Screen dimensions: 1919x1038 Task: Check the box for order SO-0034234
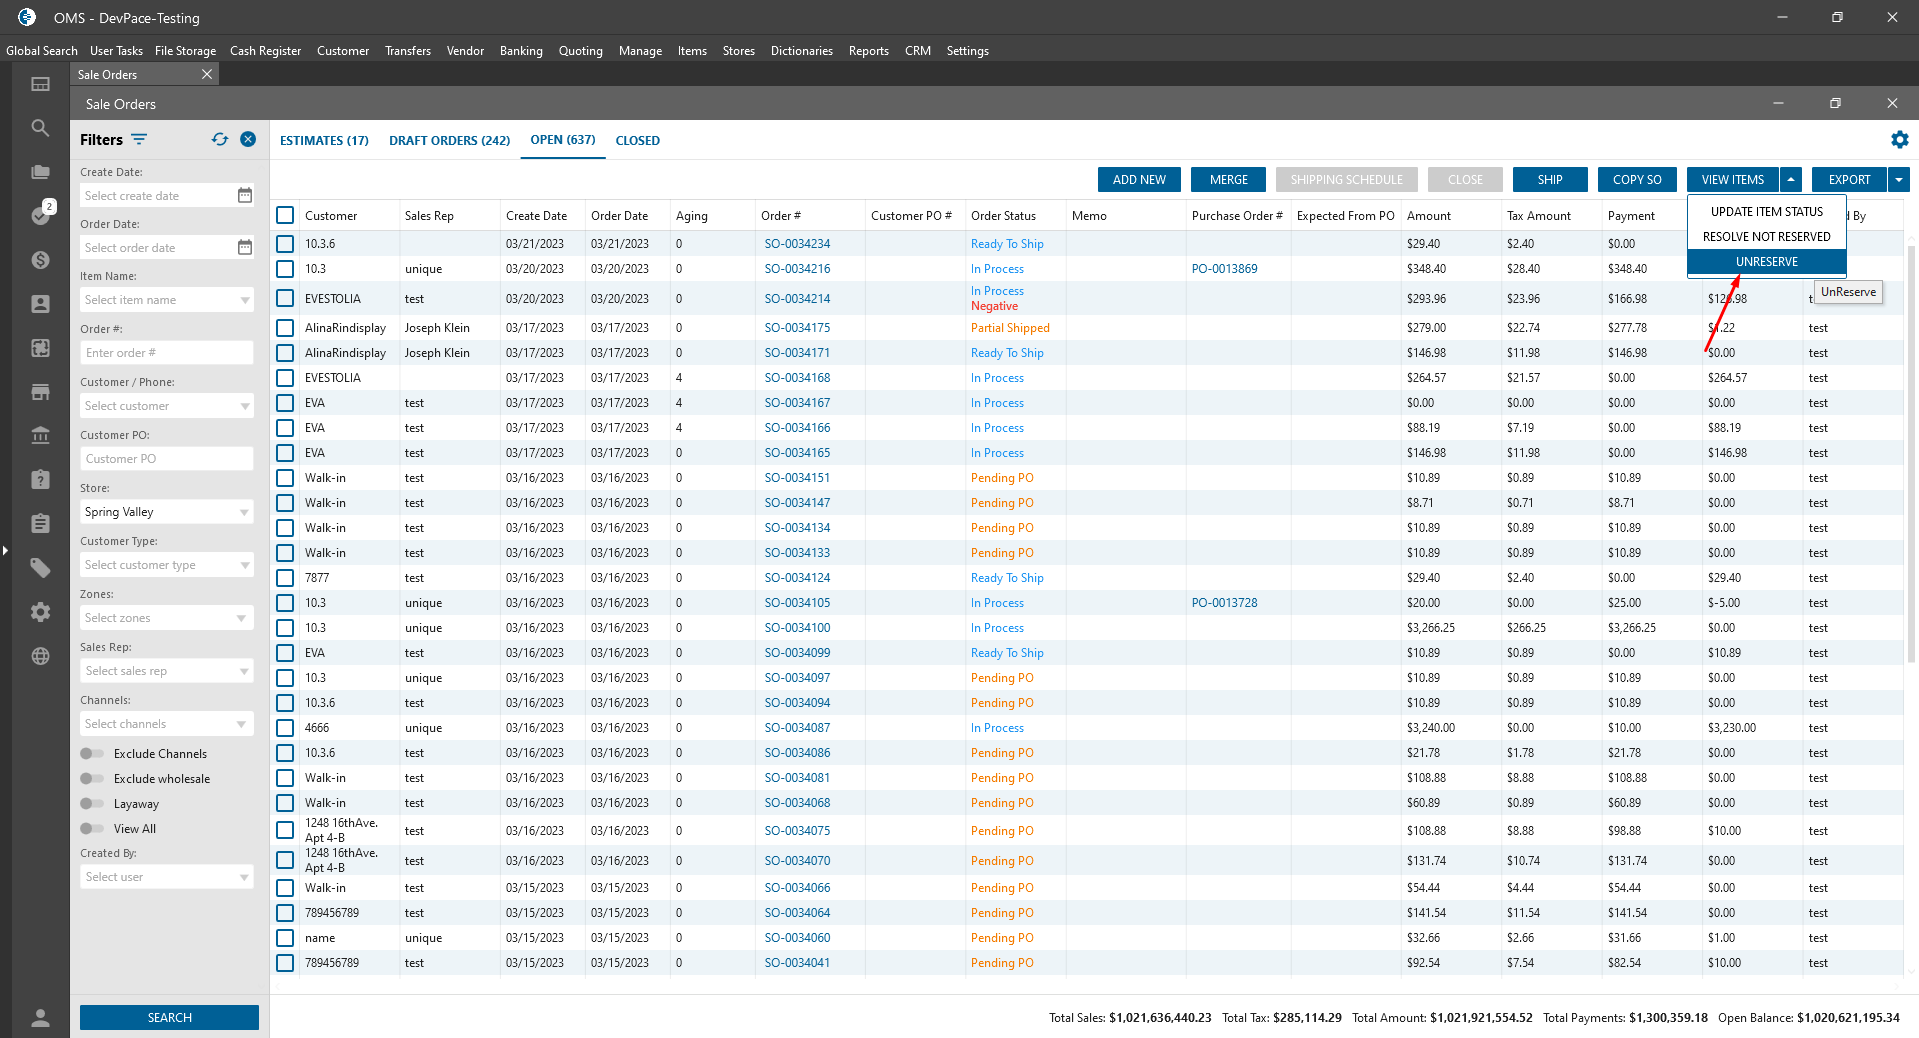coord(285,244)
